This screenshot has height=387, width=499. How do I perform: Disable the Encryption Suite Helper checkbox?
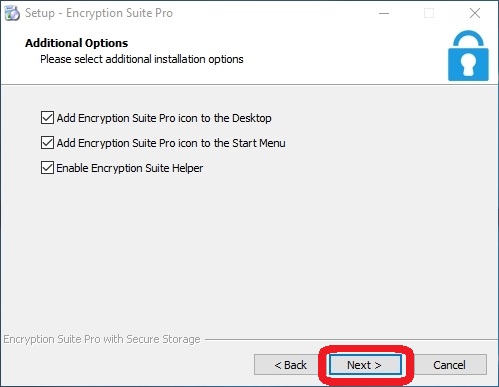[x=47, y=168]
